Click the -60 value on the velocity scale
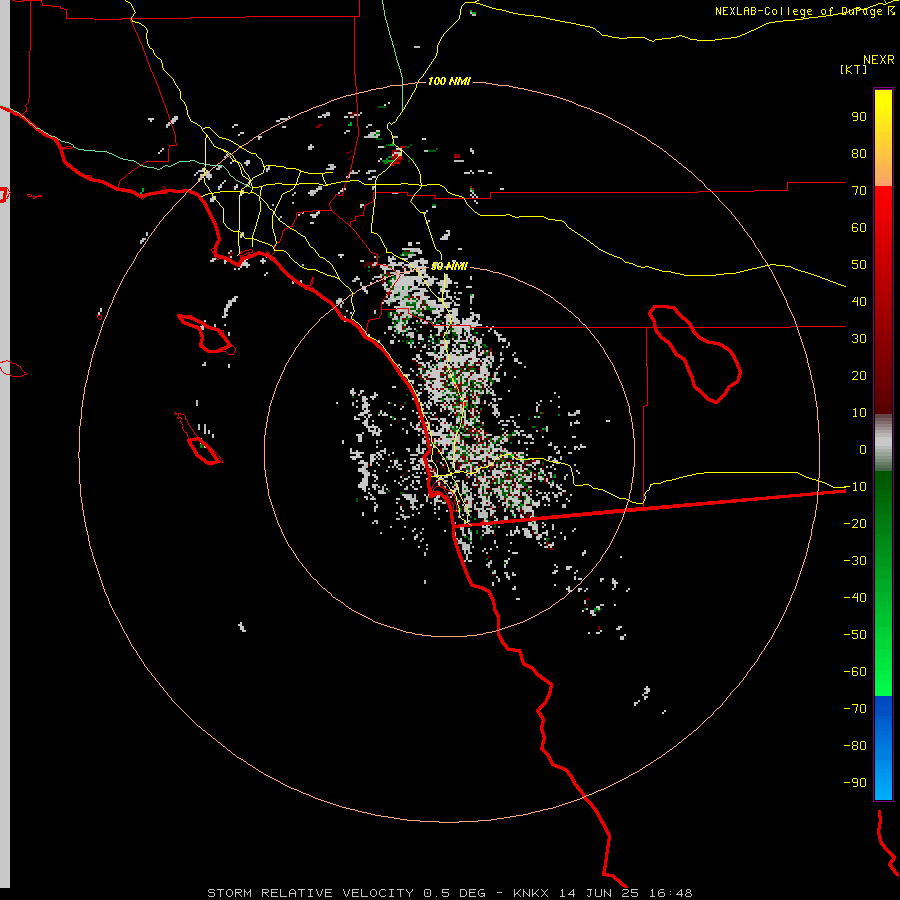 [x=855, y=672]
